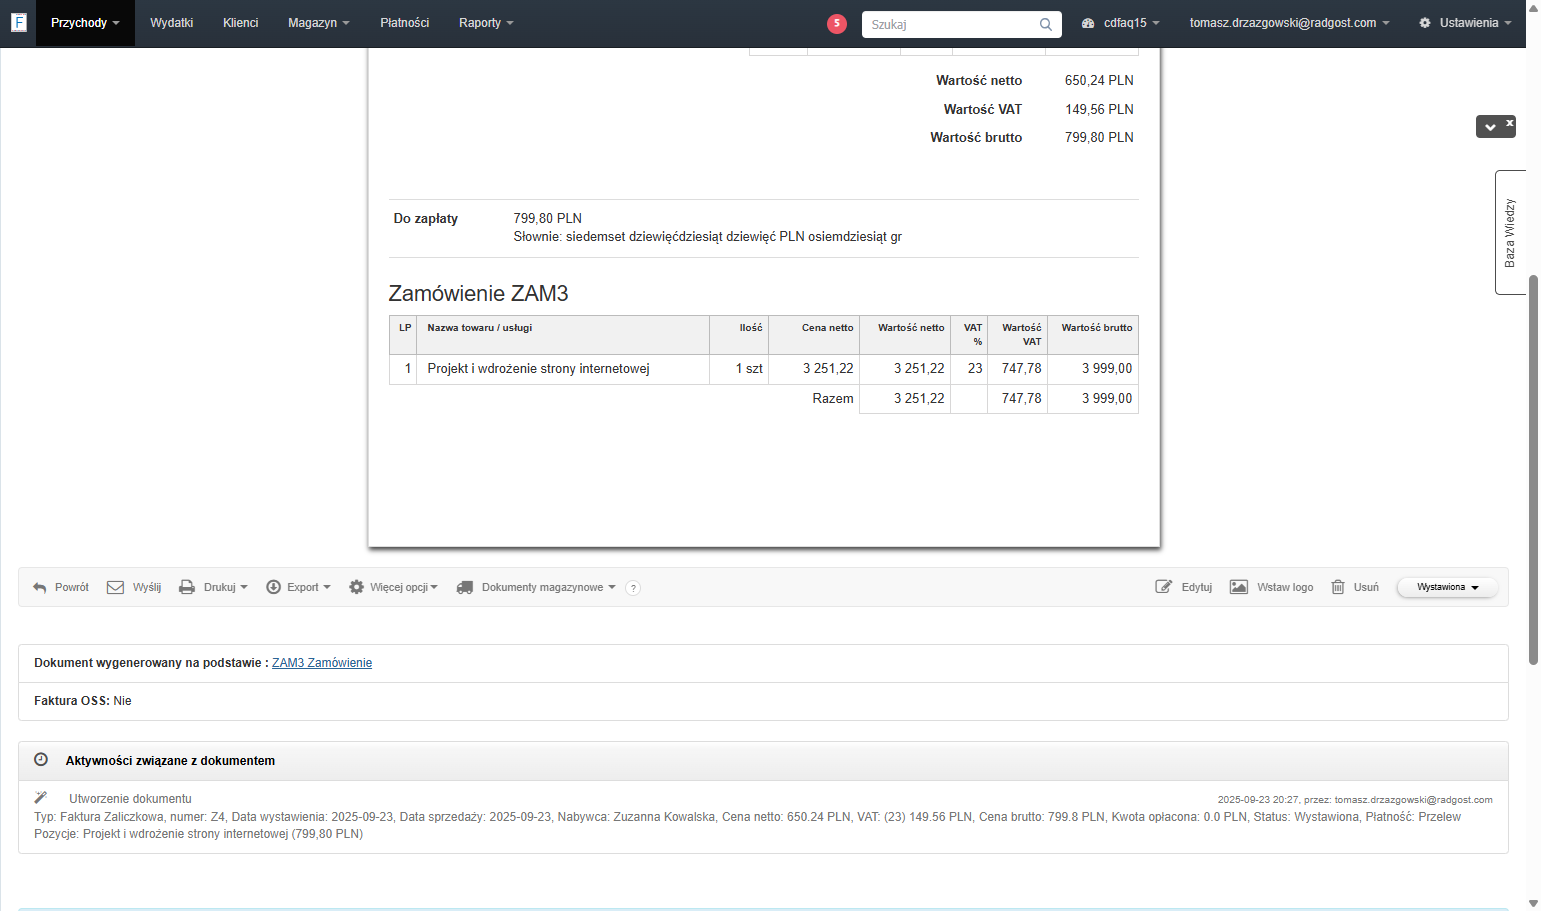Click the clock icon beside Aktywności heading
This screenshot has width=1541, height=911.
pyautogui.click(x=41, y=760)
